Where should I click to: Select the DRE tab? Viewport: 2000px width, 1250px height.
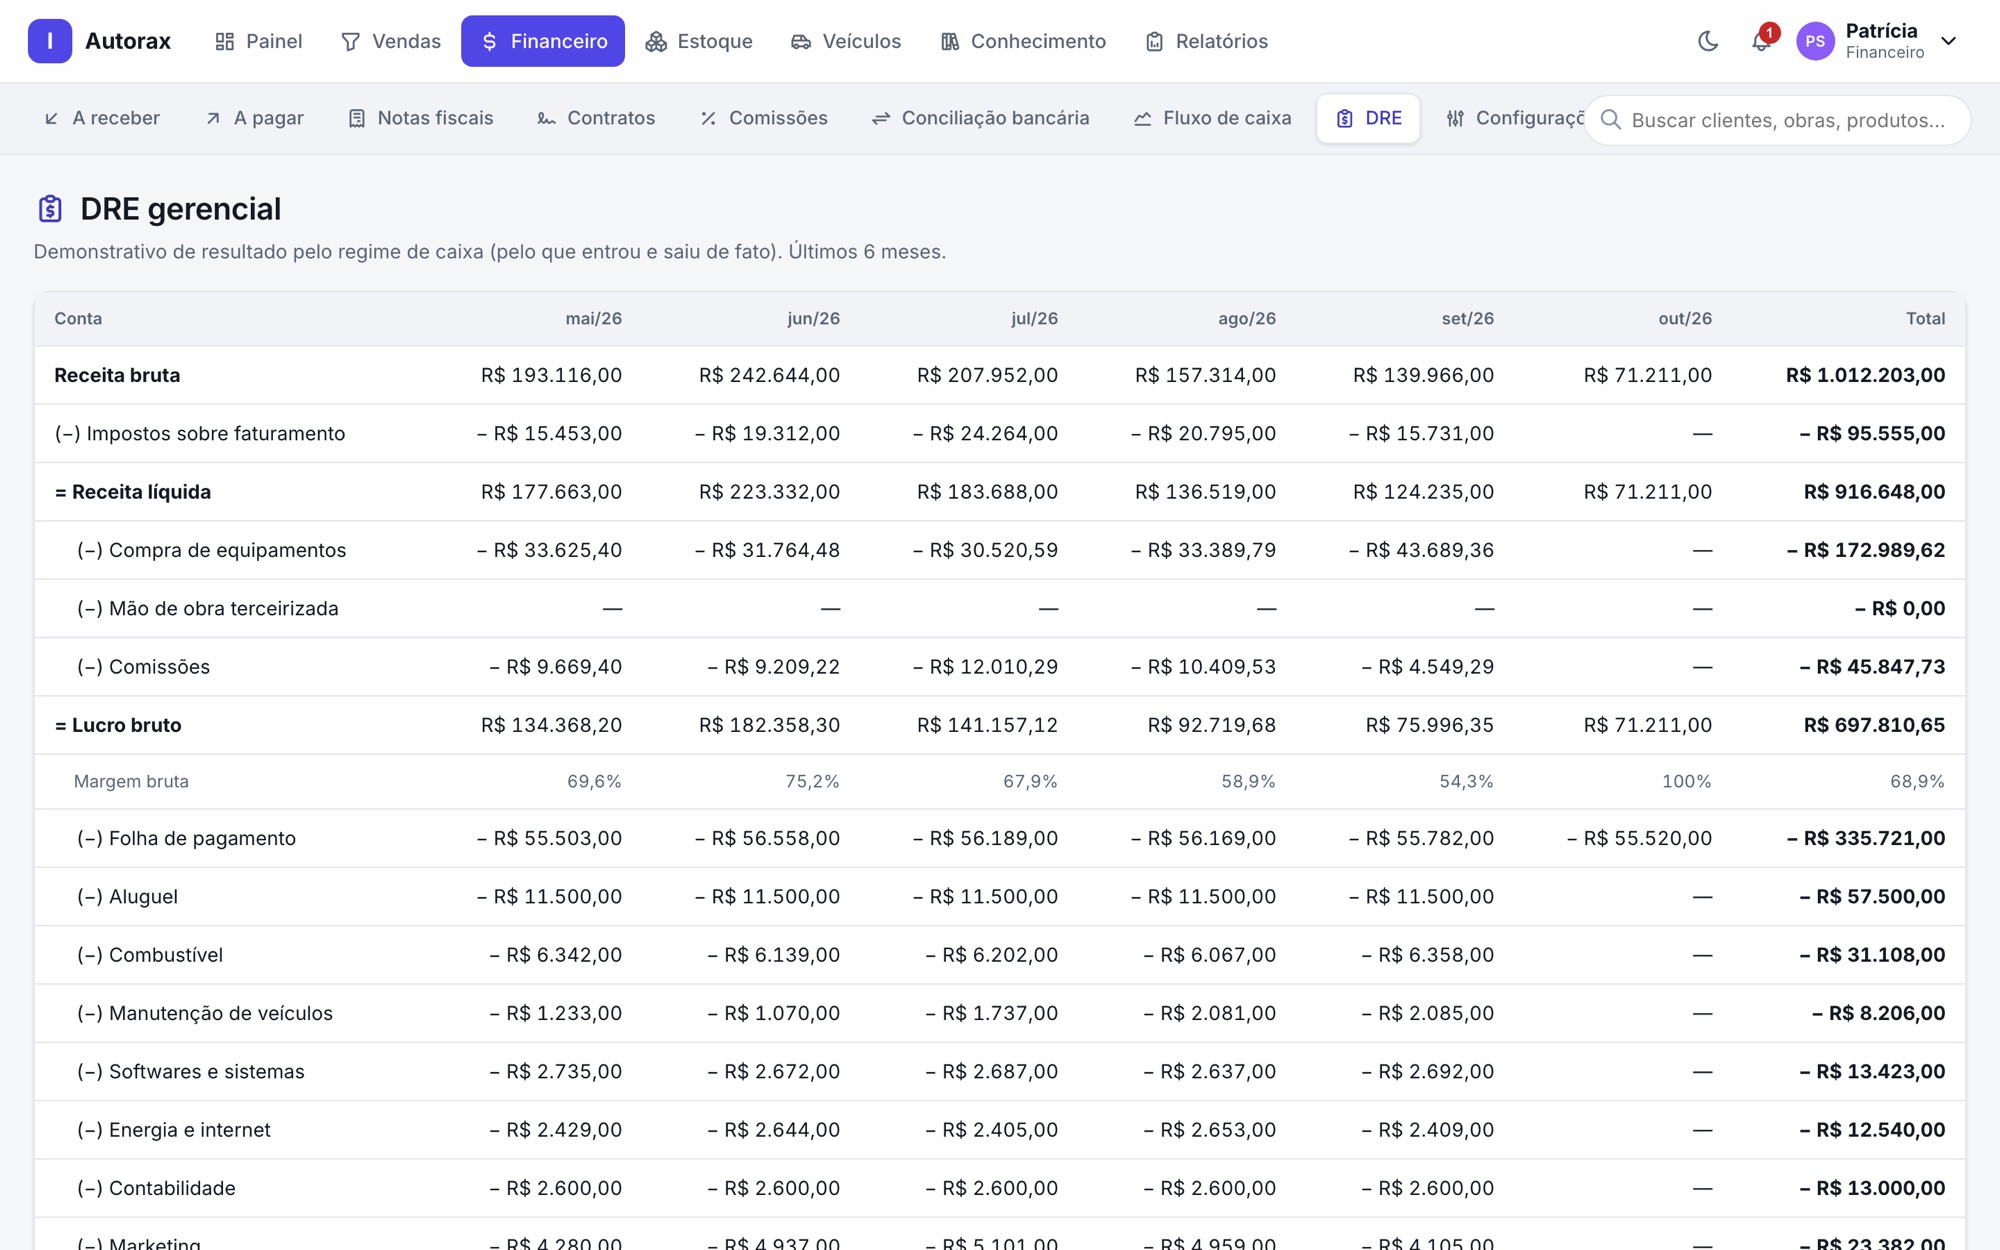click(x=1368, y=118)
